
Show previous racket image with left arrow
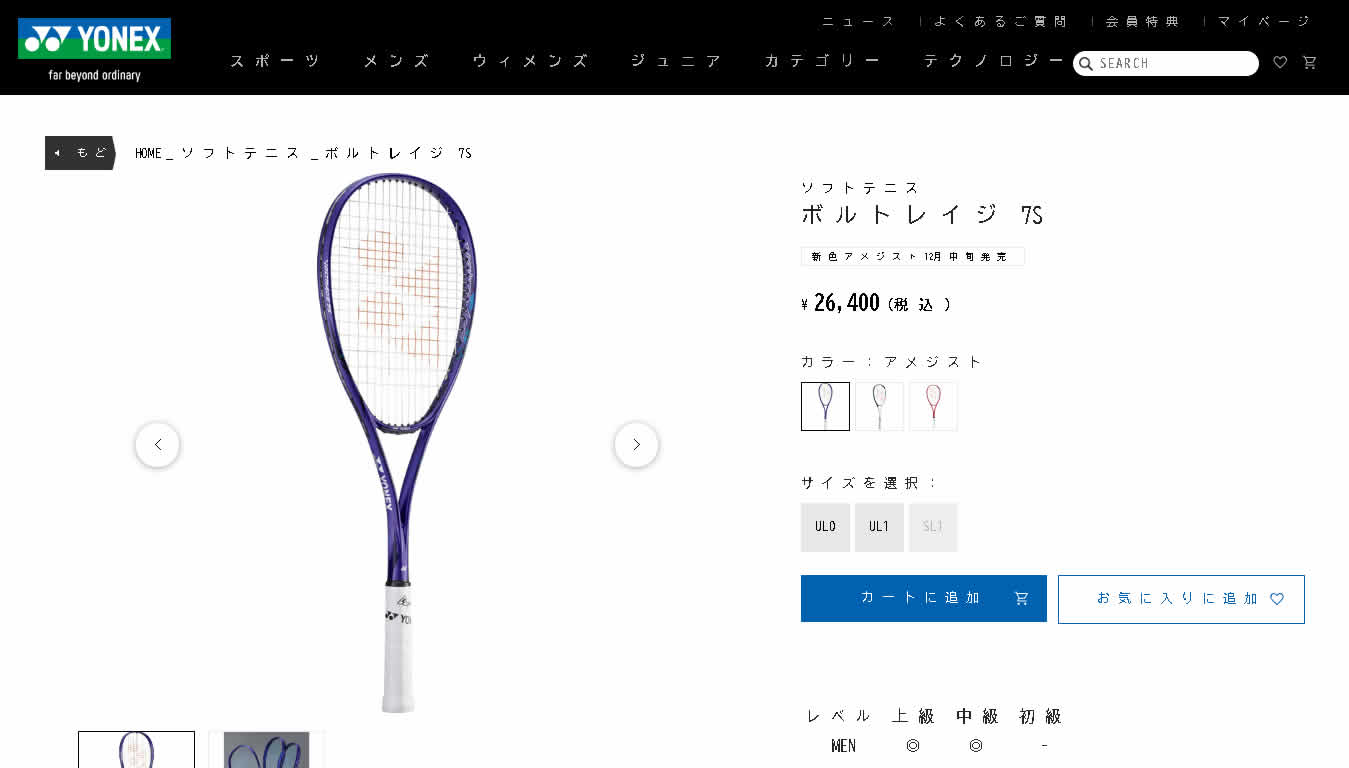(x=157, y=445)
